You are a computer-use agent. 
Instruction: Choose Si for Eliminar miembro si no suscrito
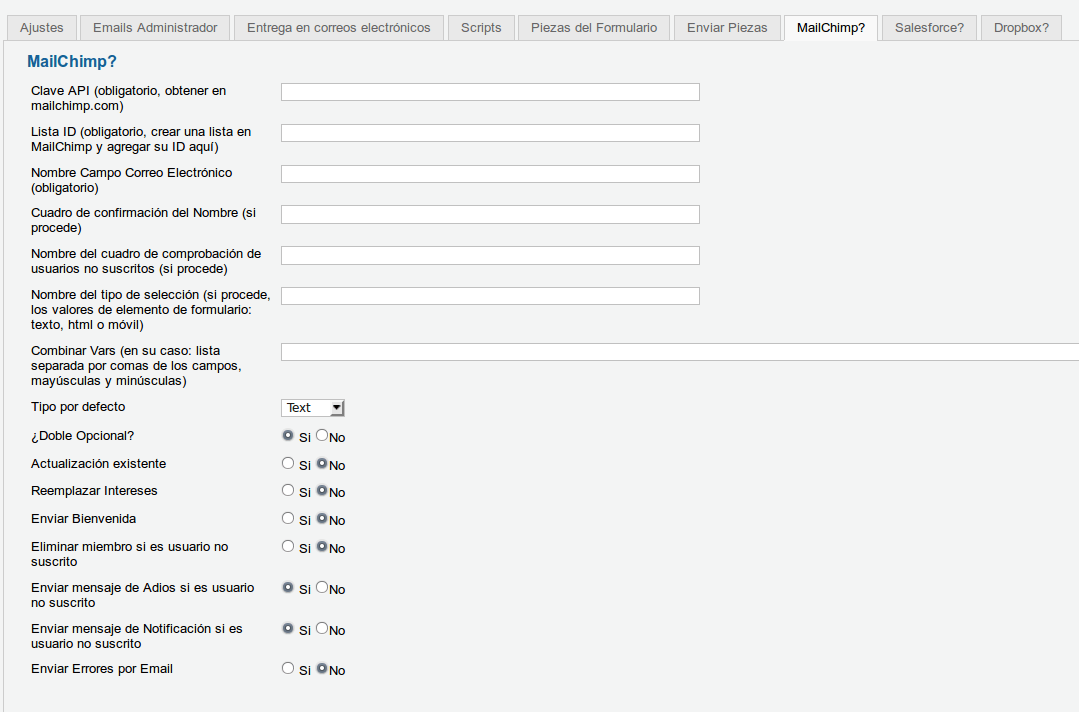pyautogui.click(x=288, y=546)
